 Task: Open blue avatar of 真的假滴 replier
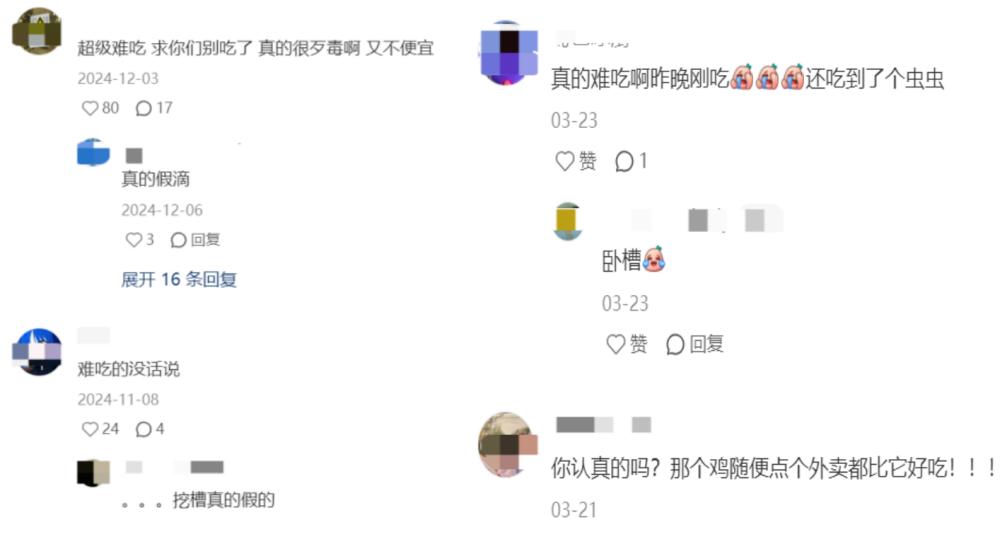coord(93,152)
